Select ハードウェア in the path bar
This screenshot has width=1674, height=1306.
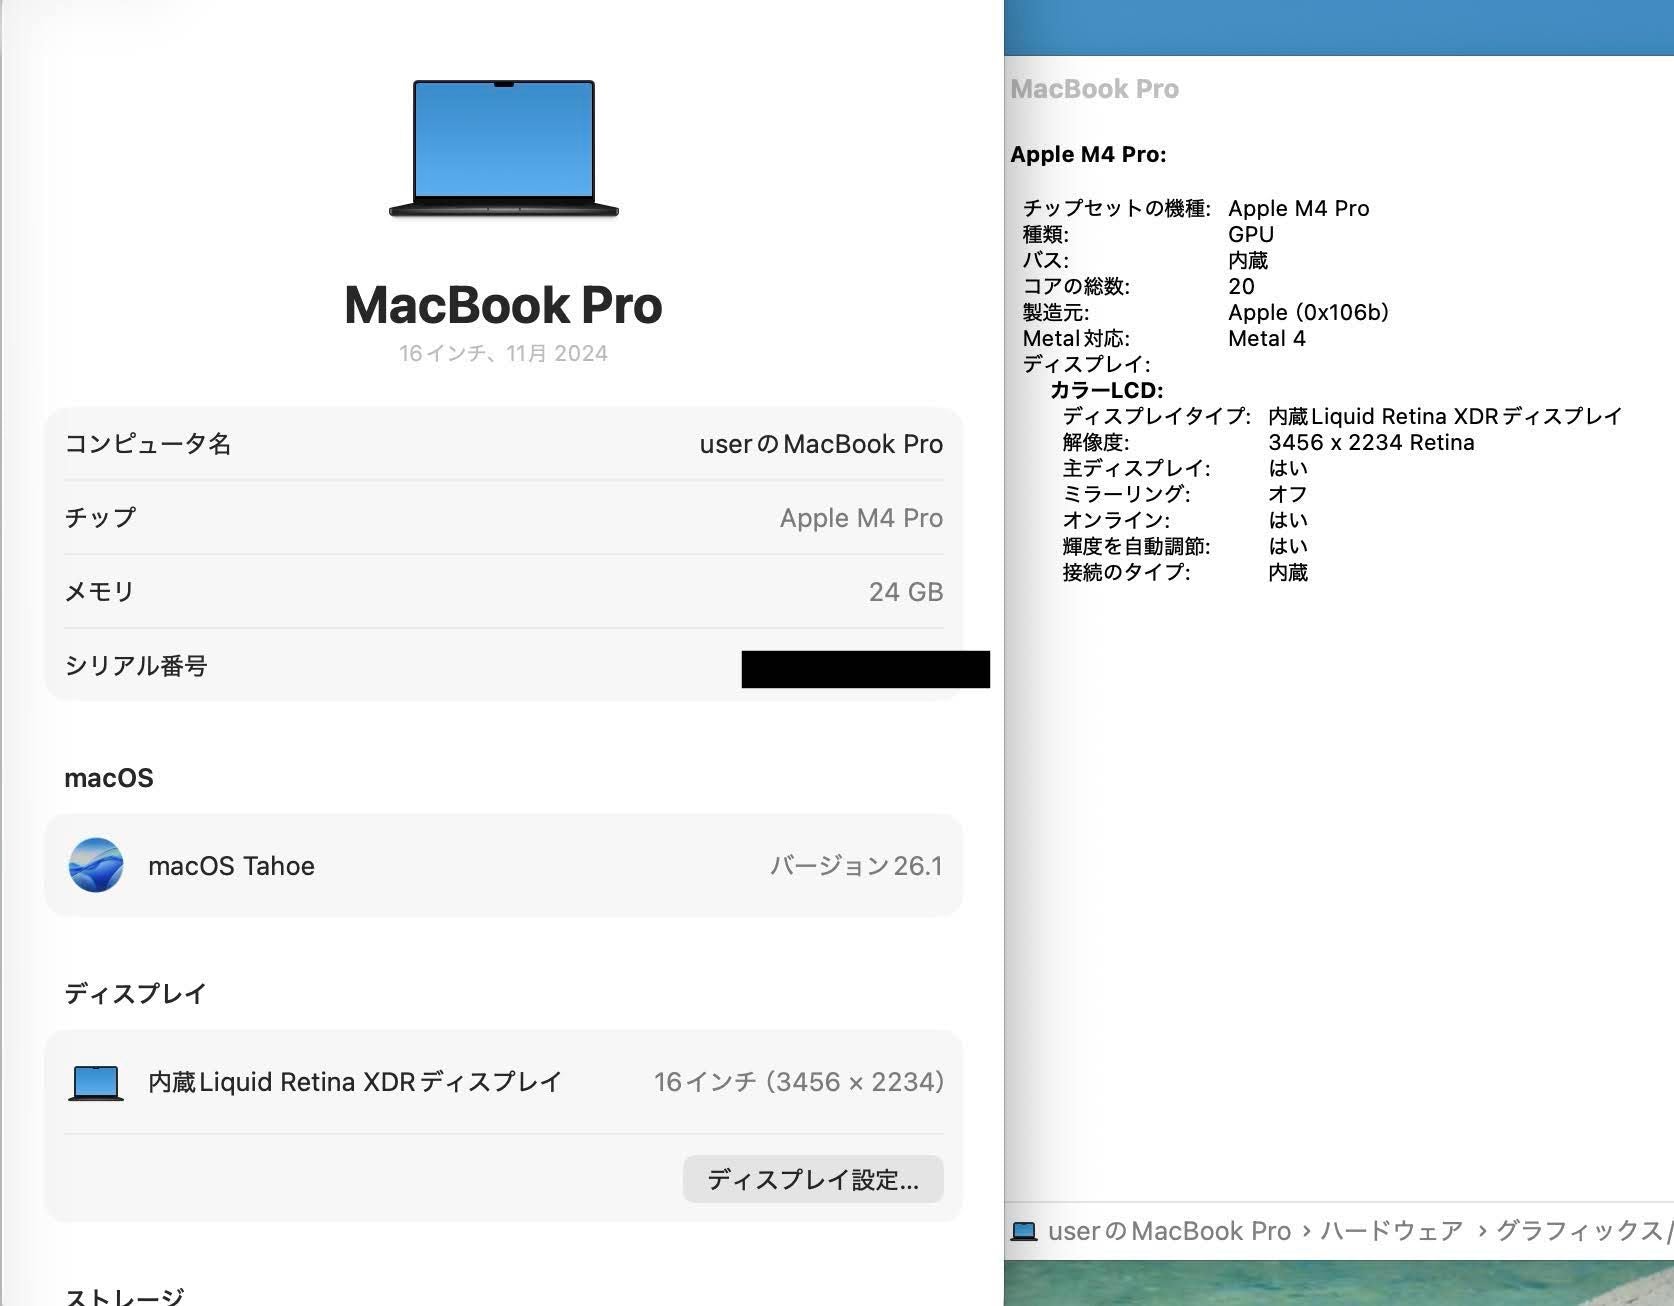(x=1391, y=1231)
